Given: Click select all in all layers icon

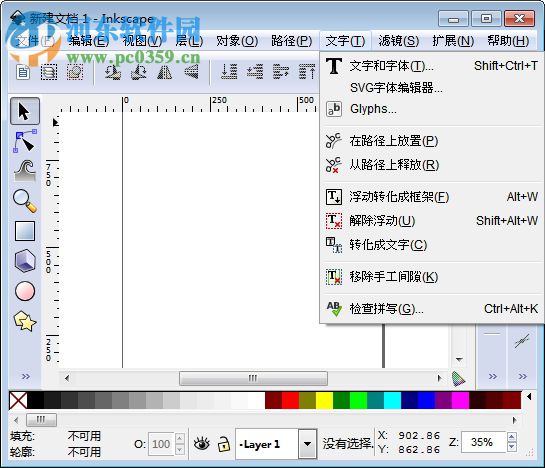Looking at the screenshot, I should point(49,73).
